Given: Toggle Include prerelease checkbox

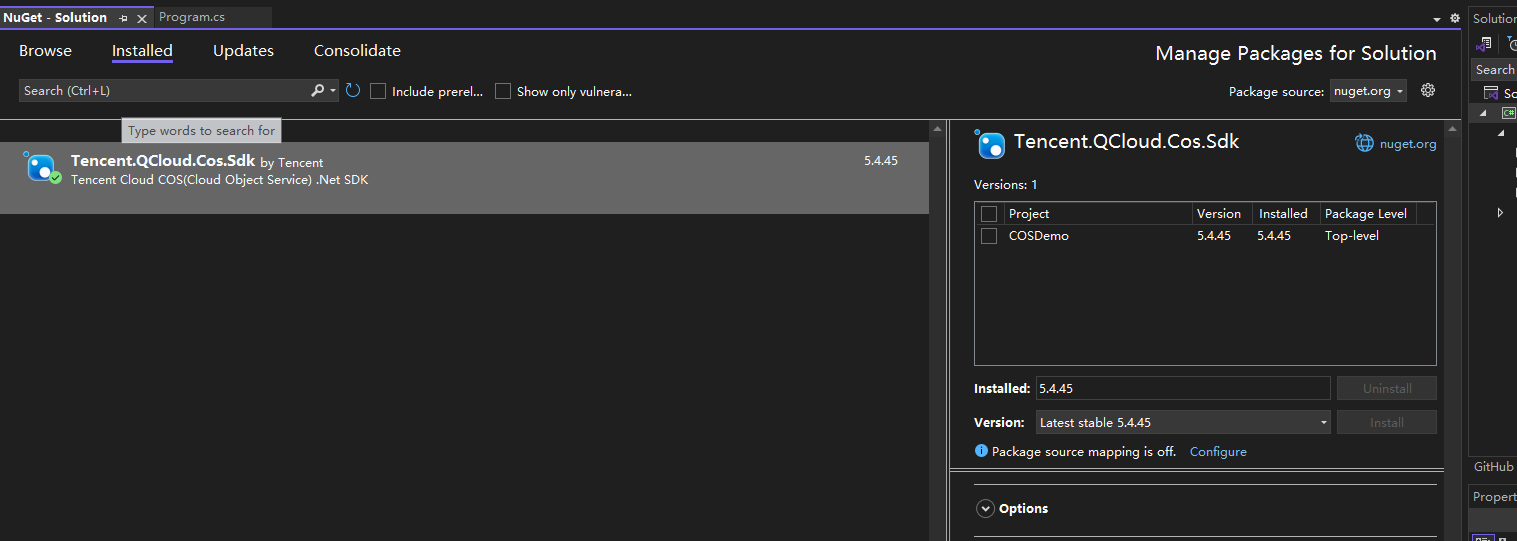Looking at the screenshot, I should tap(378, 91).
